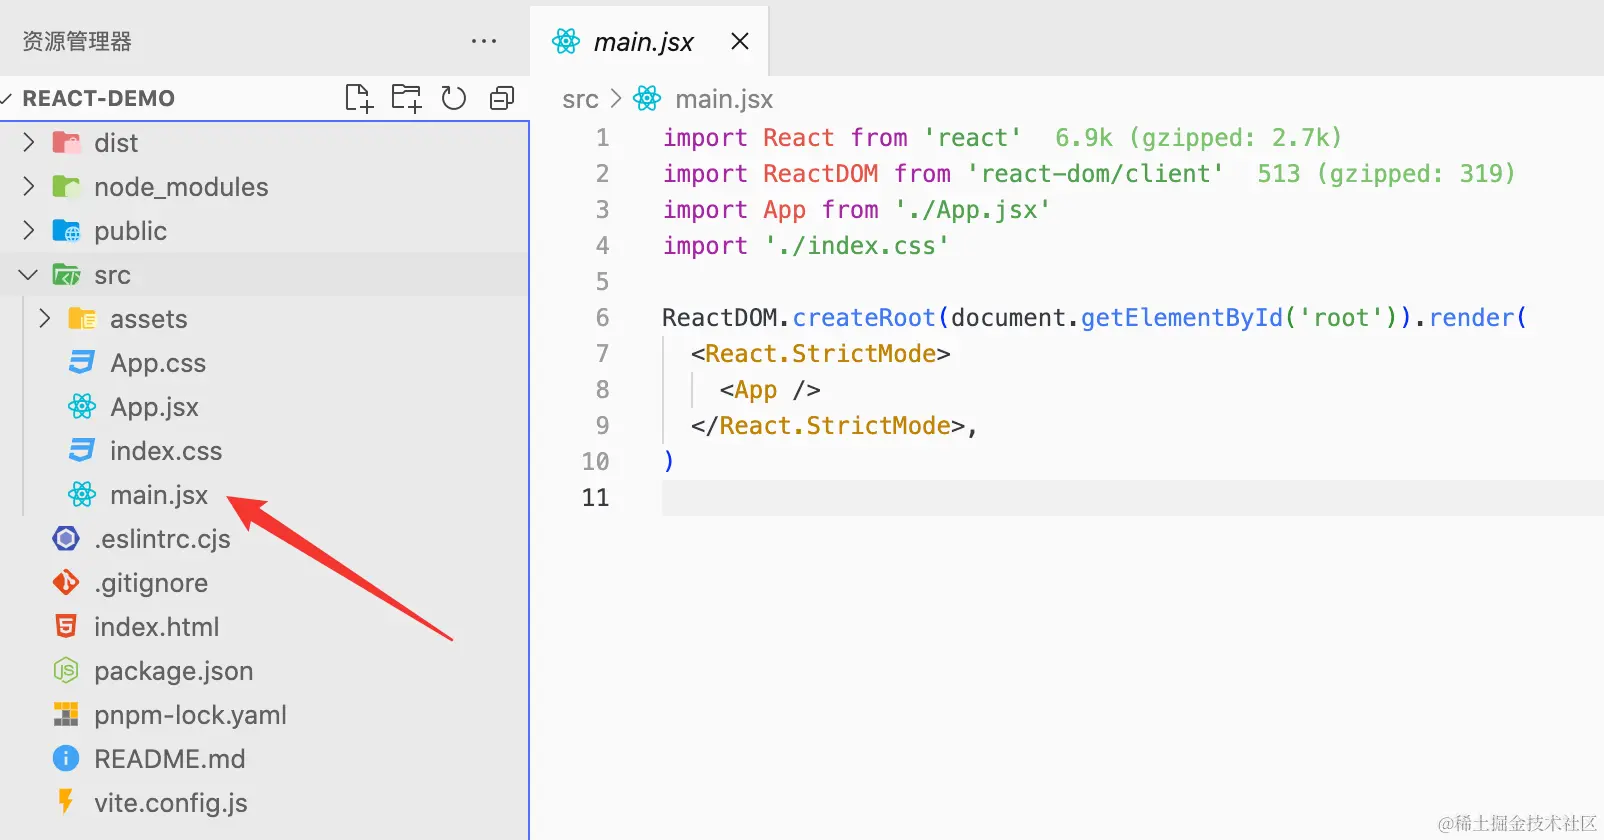Open index.css from the file tree
This screenshot has width=1604, height=840.
(166, 451)
